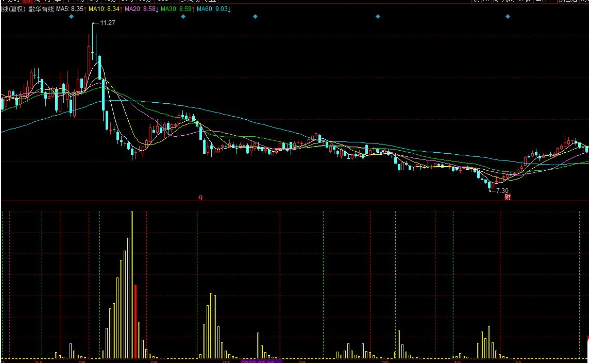Click the purple highlighted date on time axis
This screenshot has height=363, width=589.
click(261, 361)
